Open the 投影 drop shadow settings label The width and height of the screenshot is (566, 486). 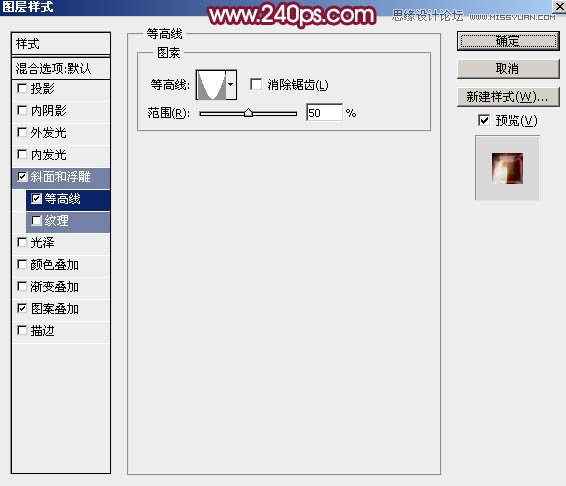tap(42, 88)
